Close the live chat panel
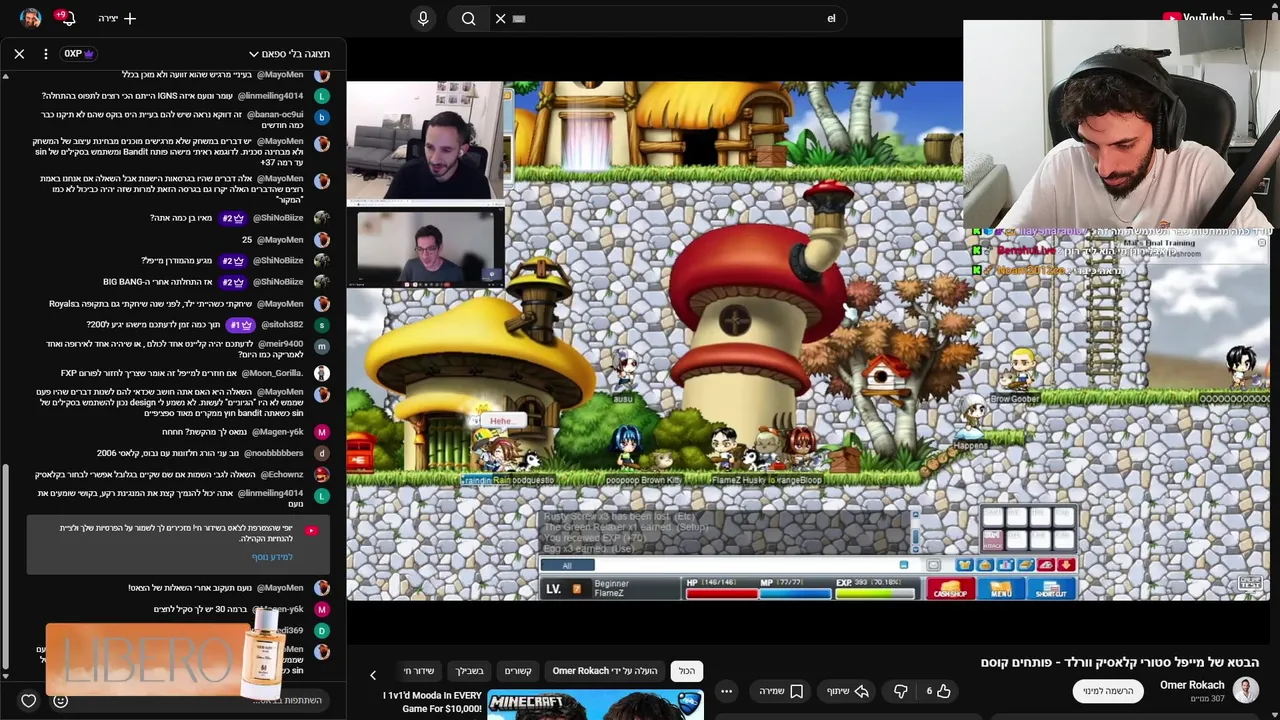 pos(19,53)
